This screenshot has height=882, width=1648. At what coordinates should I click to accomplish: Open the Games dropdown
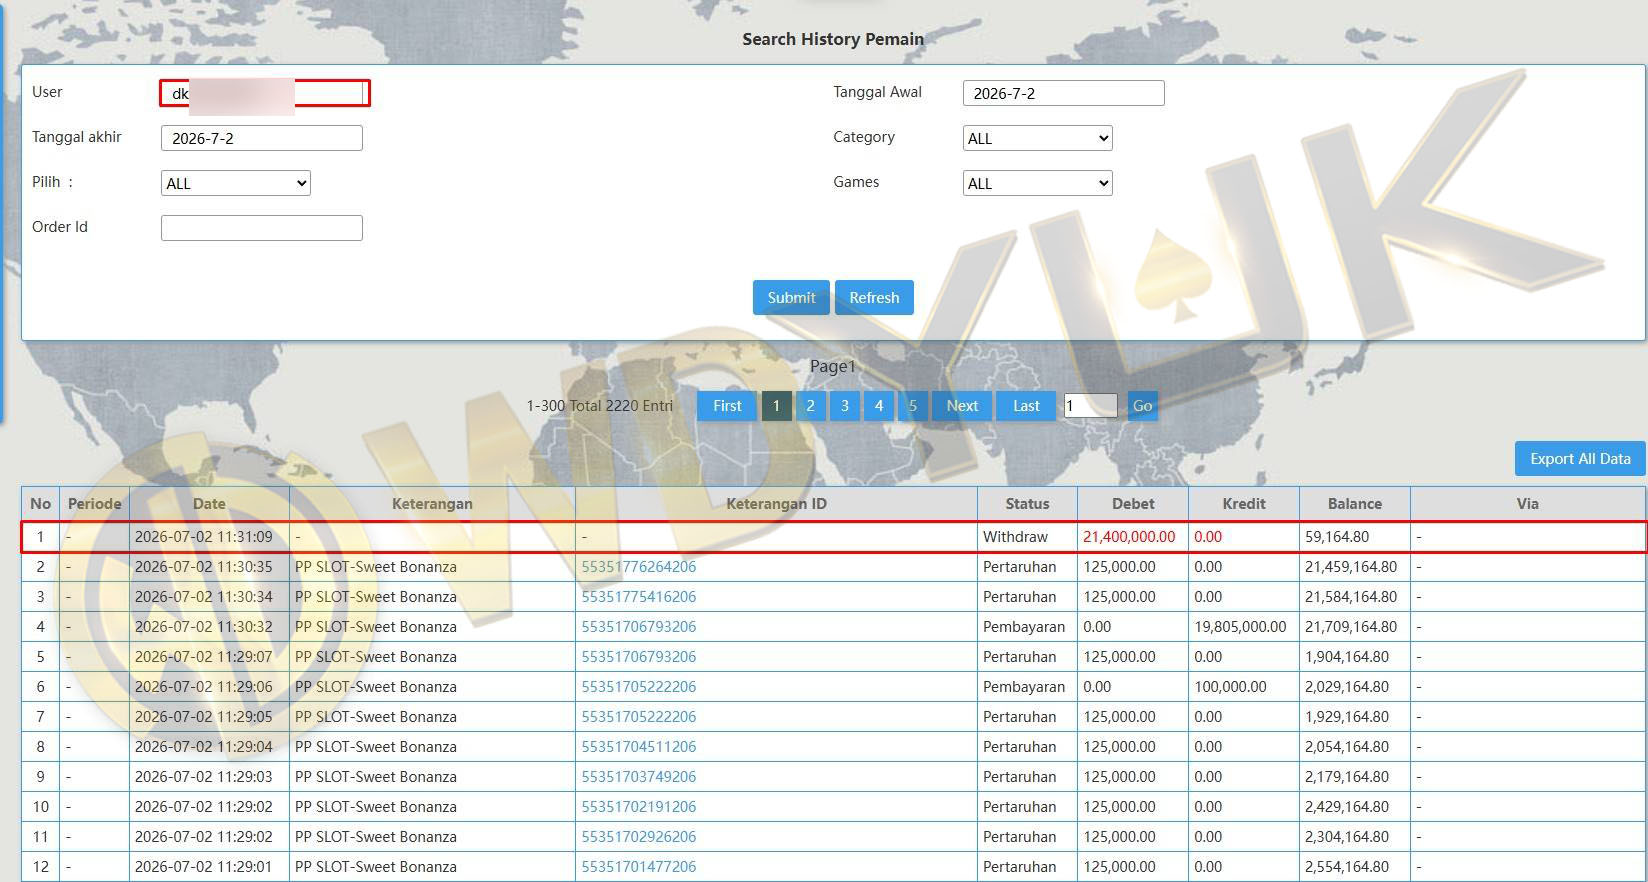click(x=1037, y=183)
